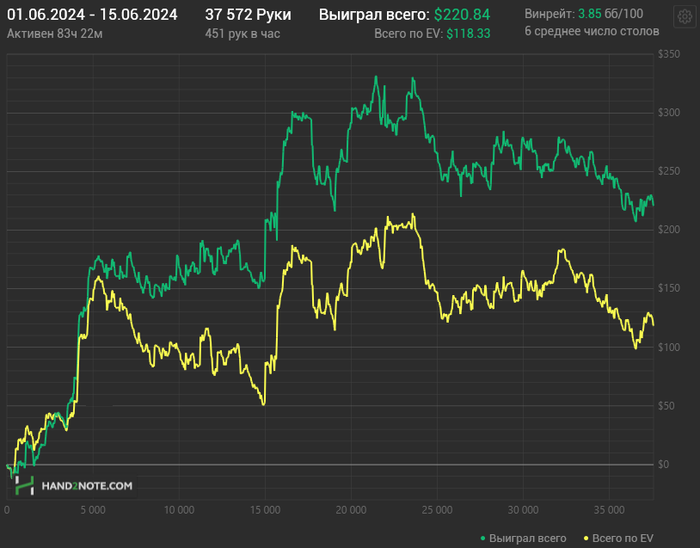The height and width of the screenshot is (548, 700).
Task: Click the $350 y-axis label
Action: click(669, 54)
